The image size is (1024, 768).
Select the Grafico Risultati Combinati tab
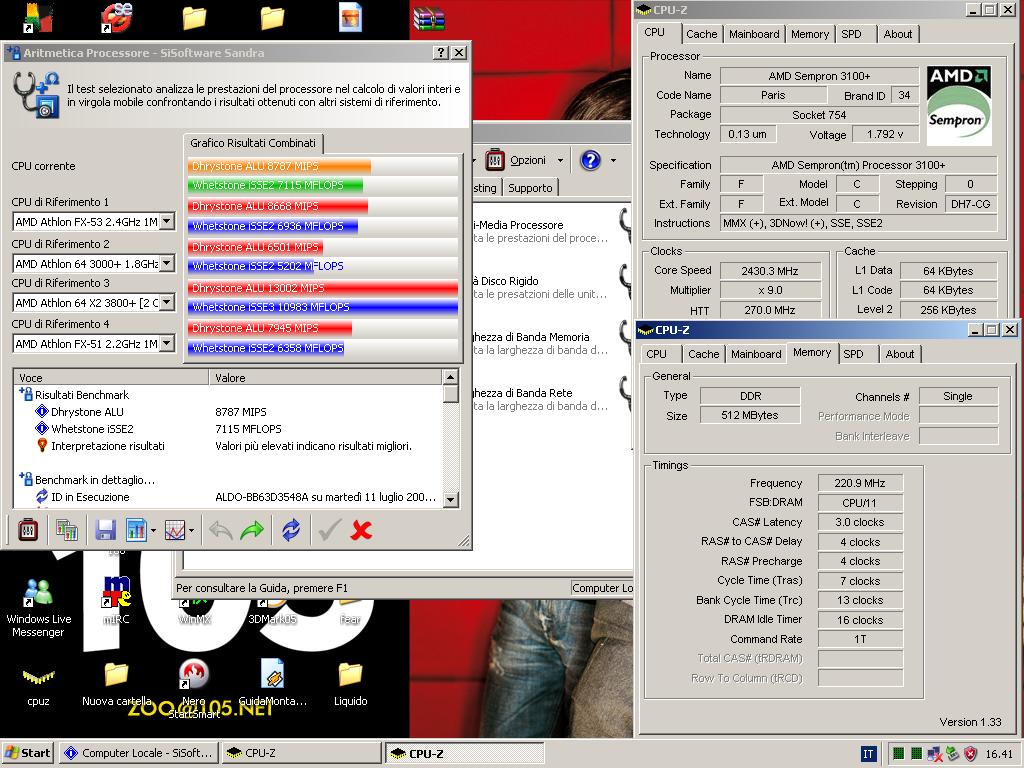253,143
